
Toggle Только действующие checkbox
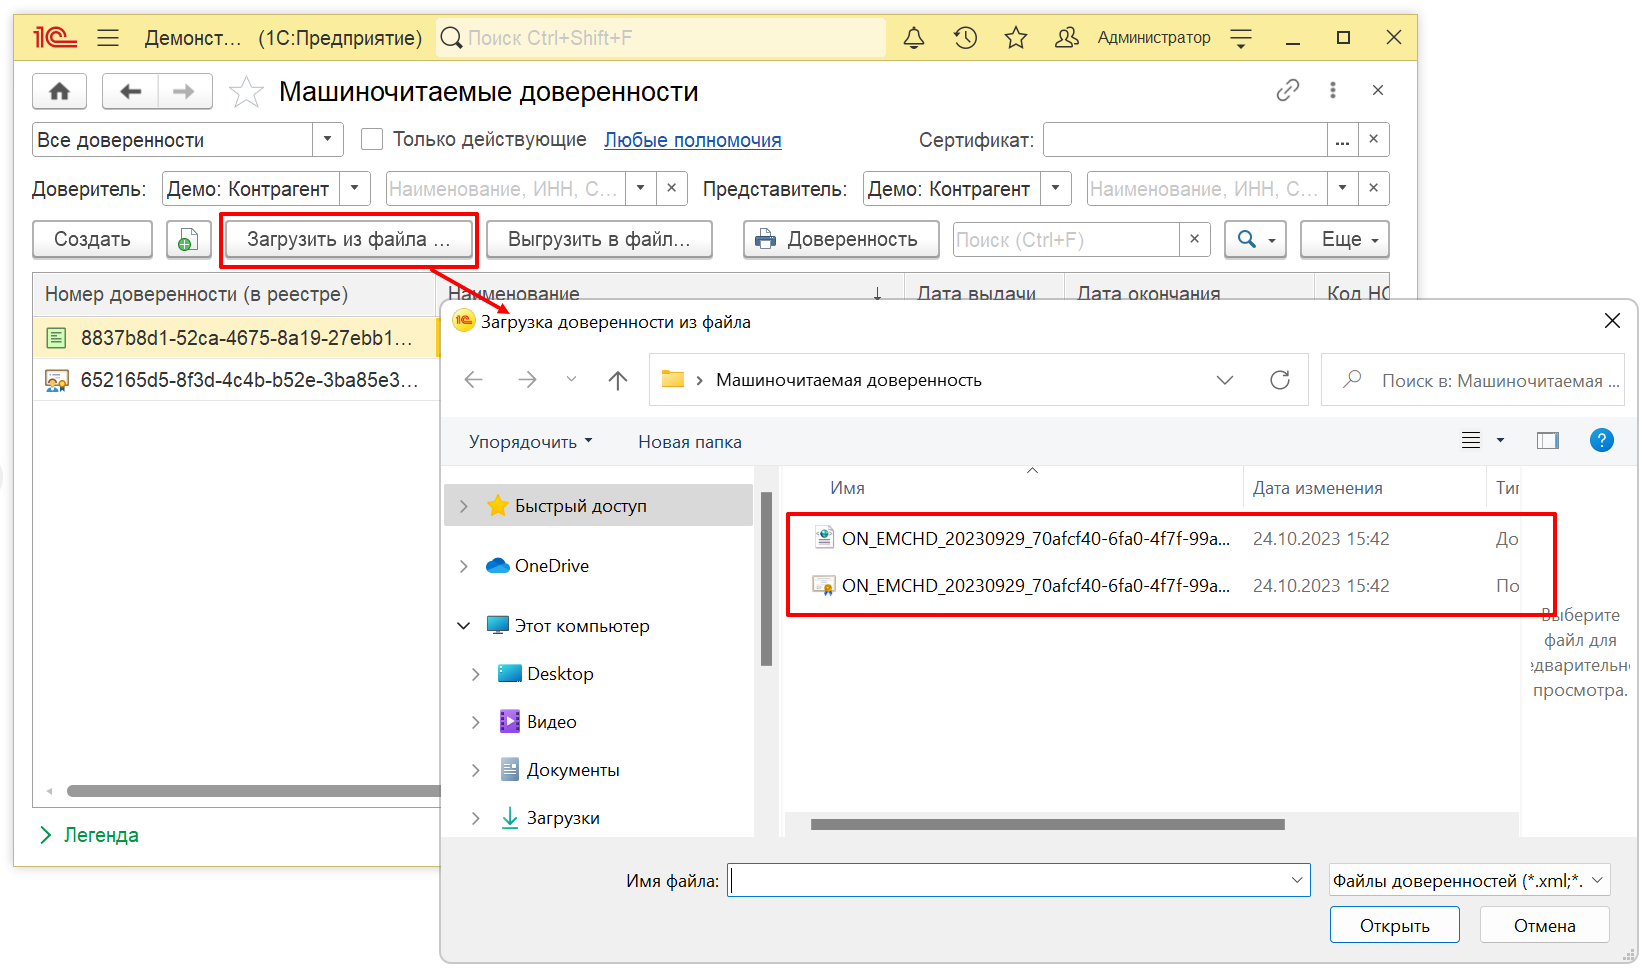click(x=372, y=140)
